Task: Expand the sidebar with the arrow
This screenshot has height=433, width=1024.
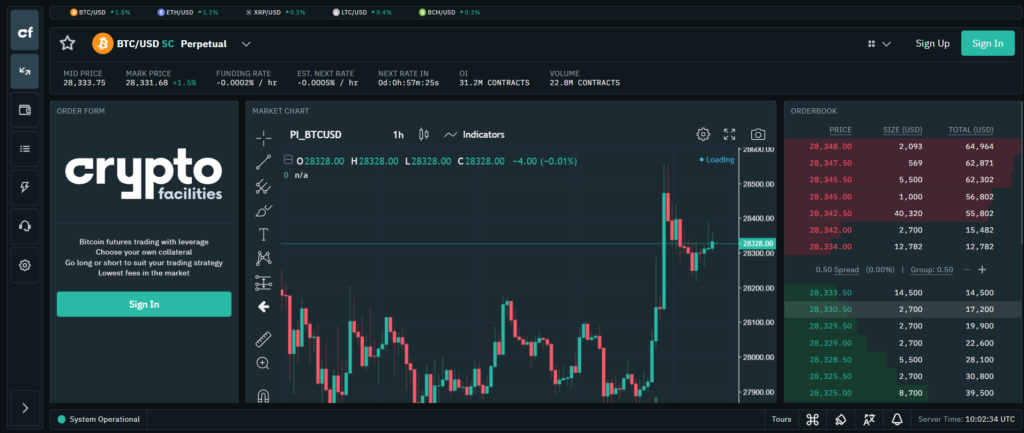Action: [25, 408]
